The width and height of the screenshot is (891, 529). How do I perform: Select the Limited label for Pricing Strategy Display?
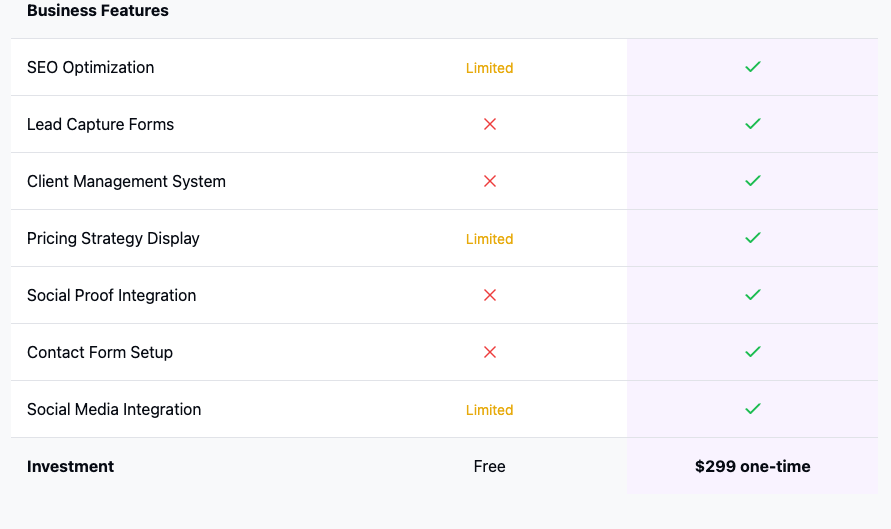(489, 239)
